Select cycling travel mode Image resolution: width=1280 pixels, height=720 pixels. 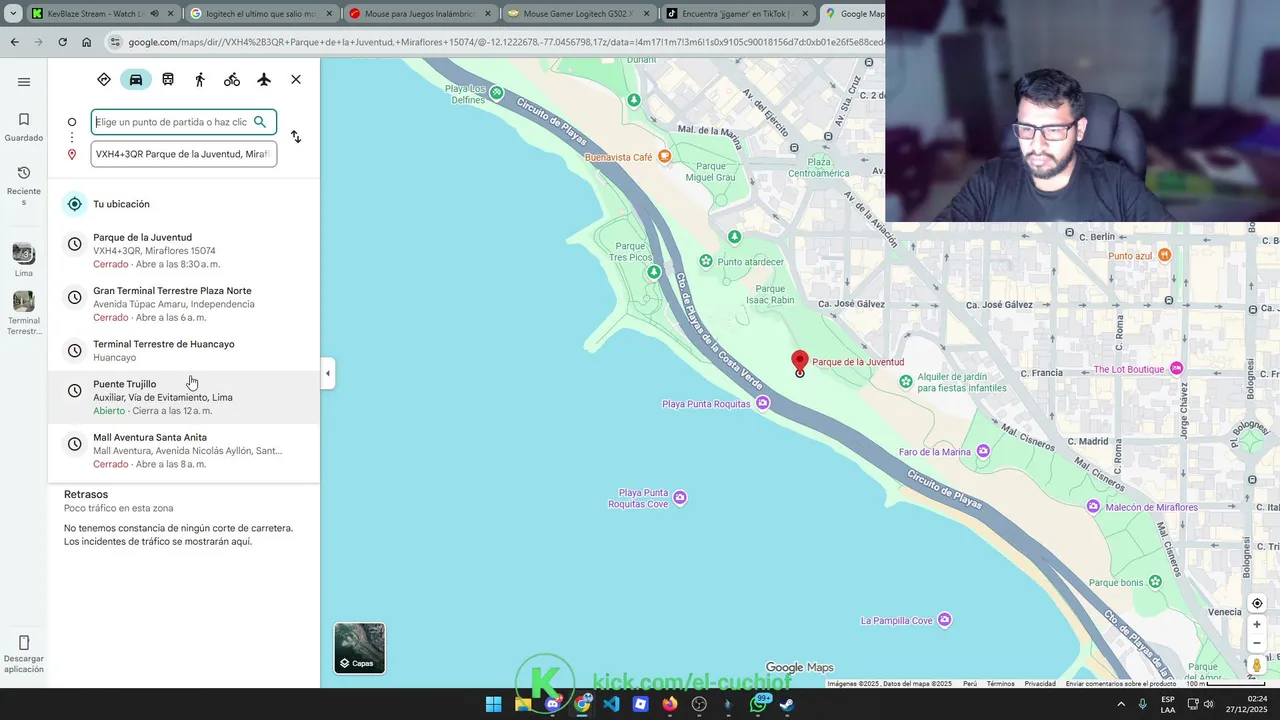click(232, 79)
